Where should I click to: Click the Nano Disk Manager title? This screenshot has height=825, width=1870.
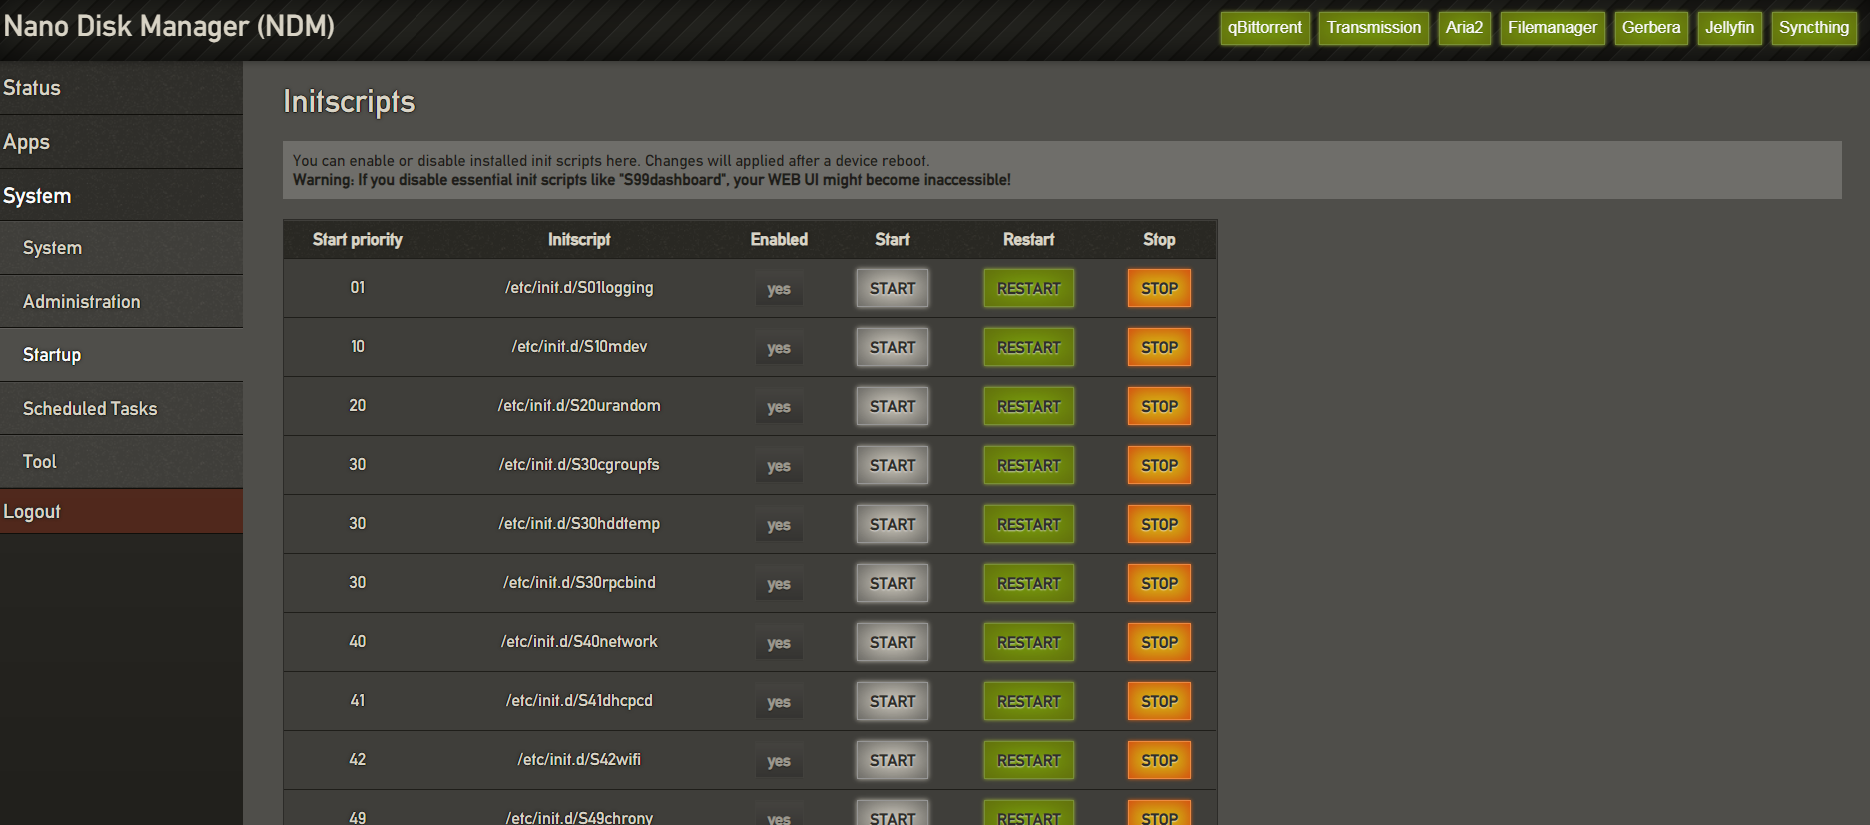pyautogui.click(x=169, y=26)
